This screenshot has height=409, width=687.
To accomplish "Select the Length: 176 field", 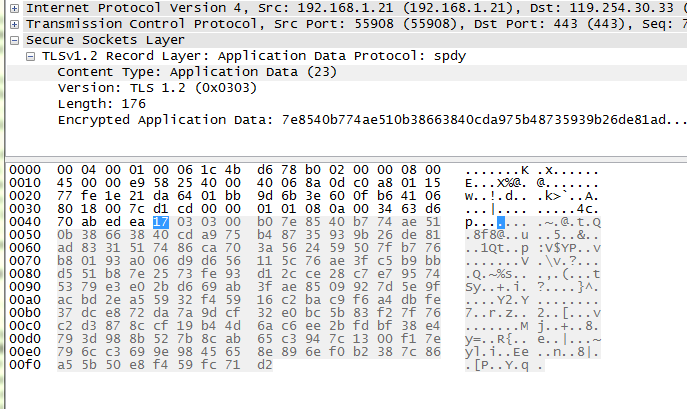I will [102, 104].
